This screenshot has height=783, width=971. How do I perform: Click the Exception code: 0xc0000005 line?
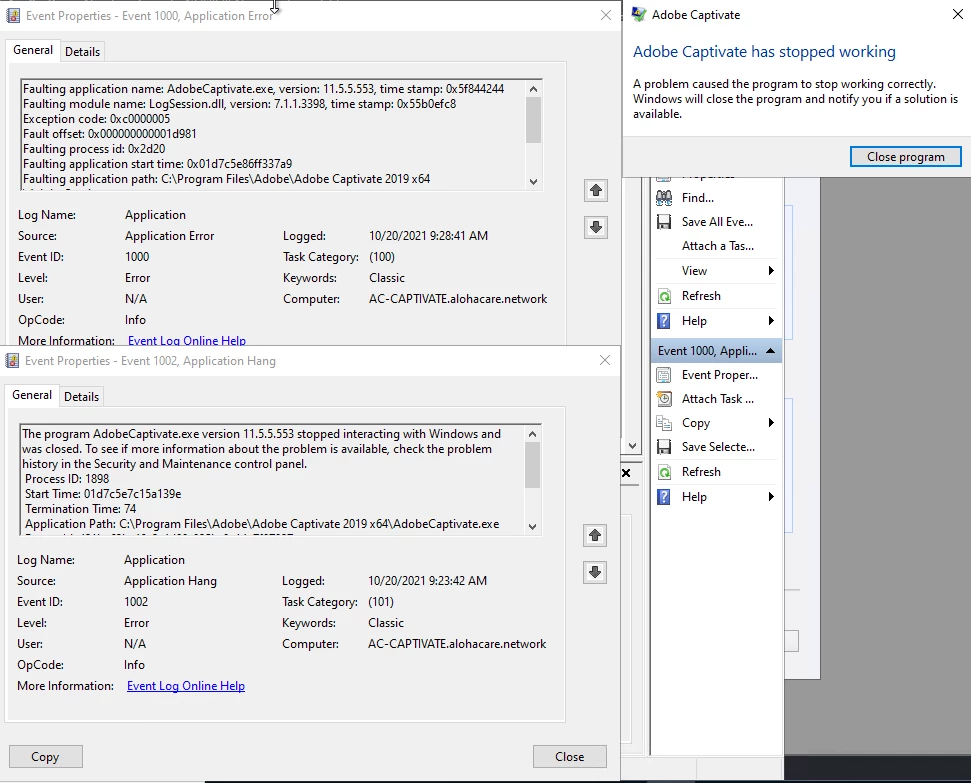pos(97,119)
